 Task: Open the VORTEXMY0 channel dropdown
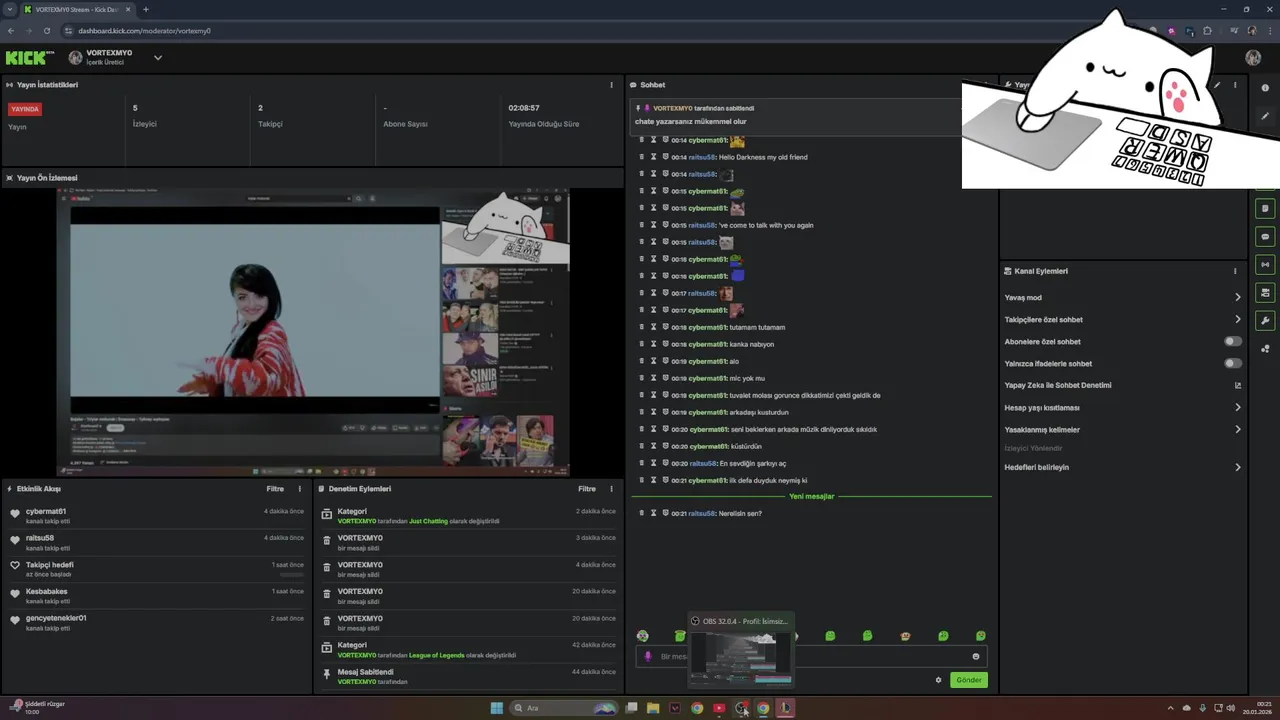pyautogui.click(x=158, y=58)
